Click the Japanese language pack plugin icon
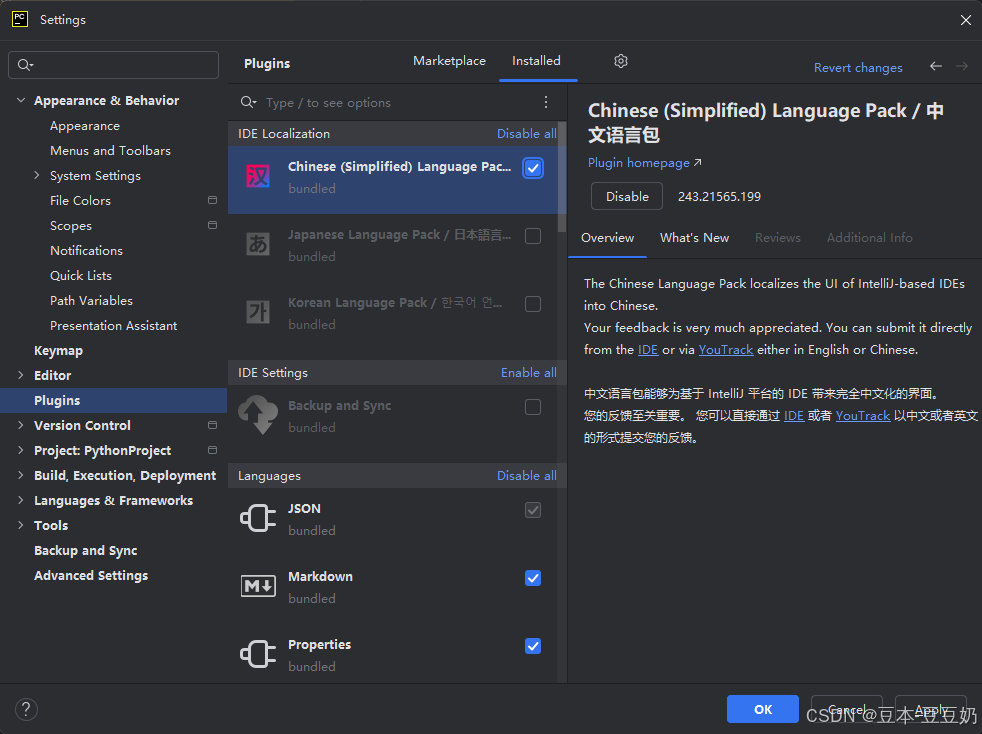The image size is (982, 734). tap(258, 244)
